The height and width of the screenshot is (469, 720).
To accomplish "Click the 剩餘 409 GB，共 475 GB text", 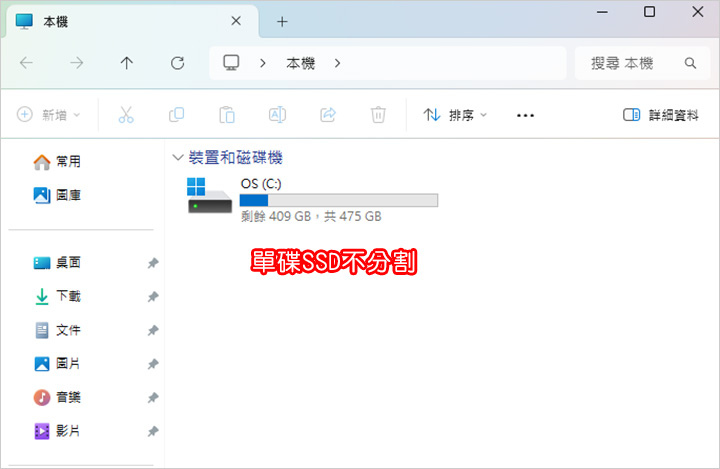I will coord(311,216).
